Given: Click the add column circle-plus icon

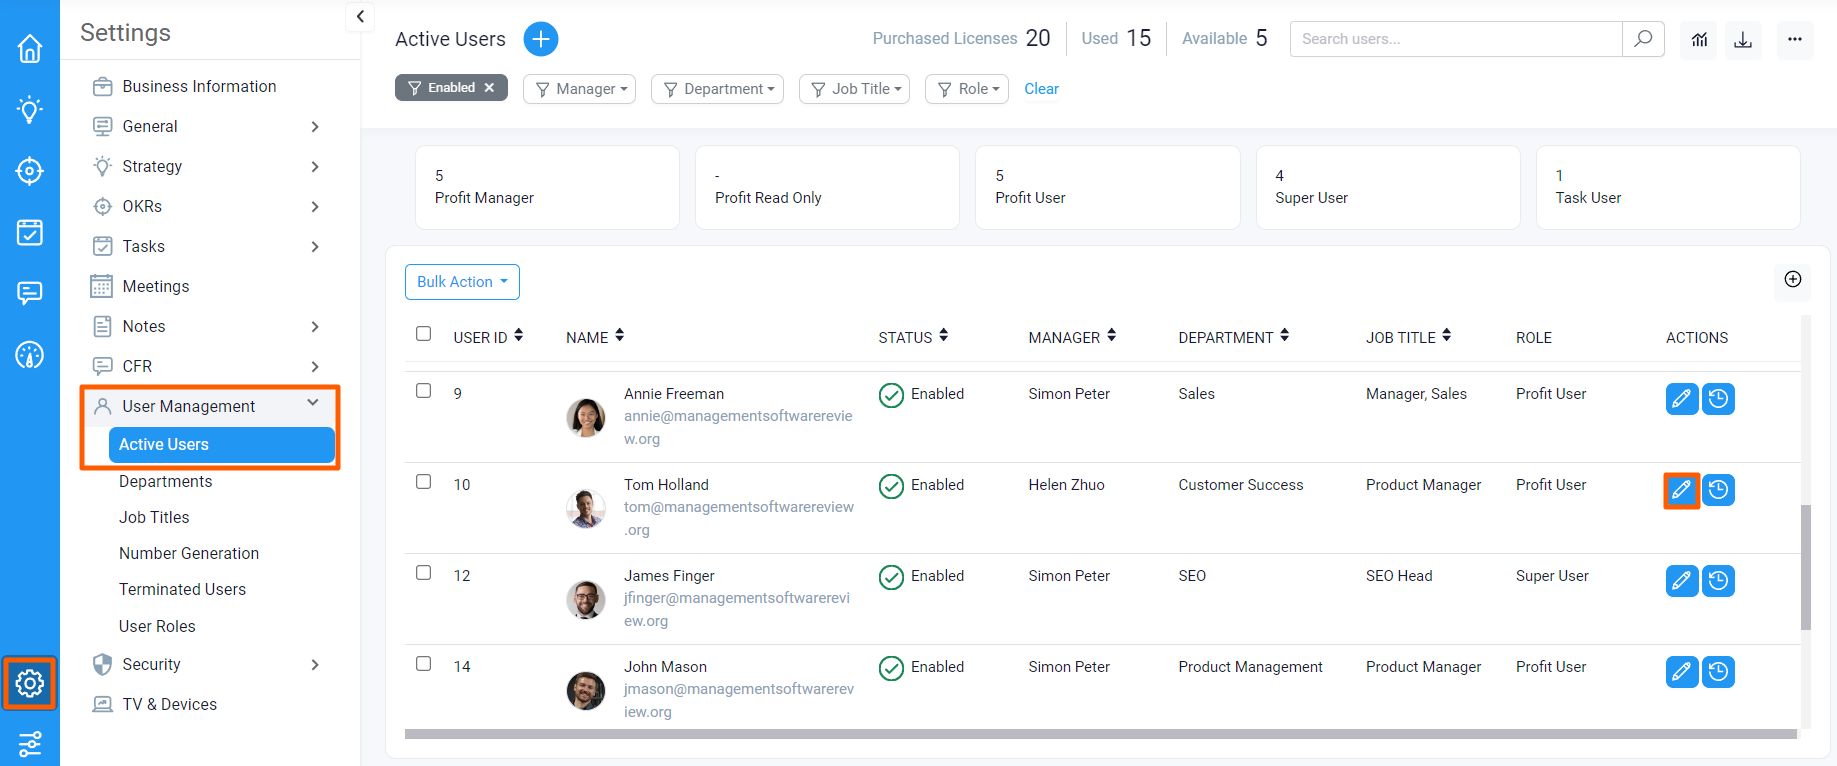Looking at the screenshot, I should click(1793, 280).
